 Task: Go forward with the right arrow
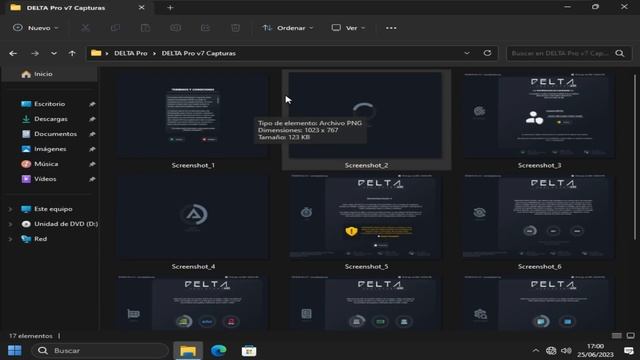(35, 53)
